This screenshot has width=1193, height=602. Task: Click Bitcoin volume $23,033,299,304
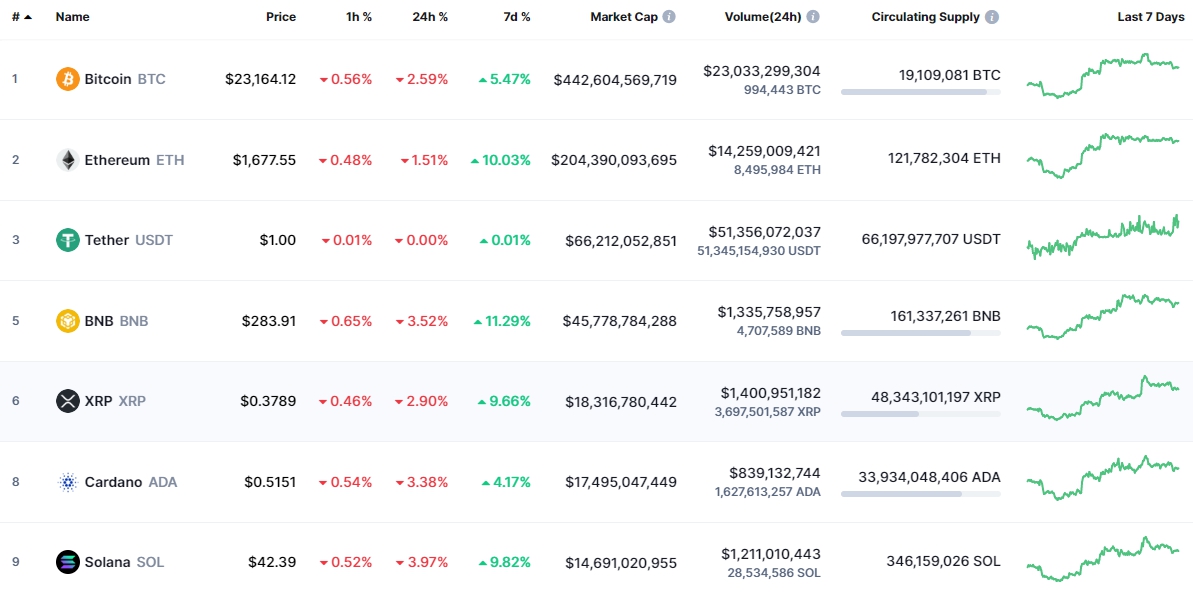pyautogui.click(x=762, y=71)
